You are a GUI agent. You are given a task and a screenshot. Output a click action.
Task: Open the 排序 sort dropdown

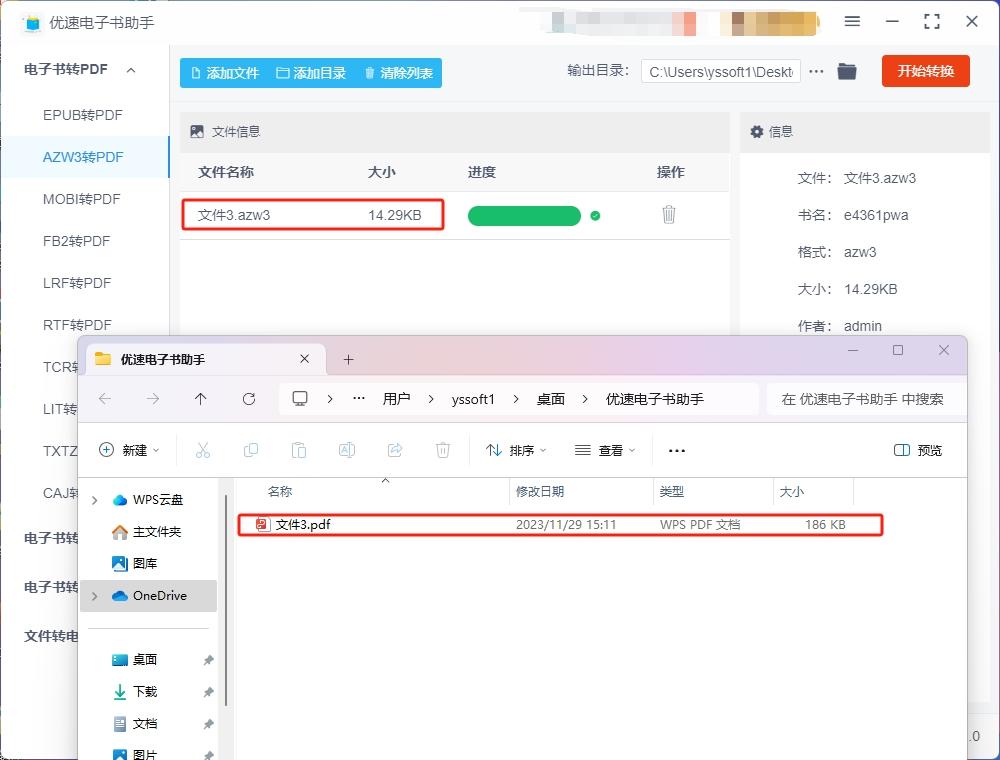pos(515,450)
